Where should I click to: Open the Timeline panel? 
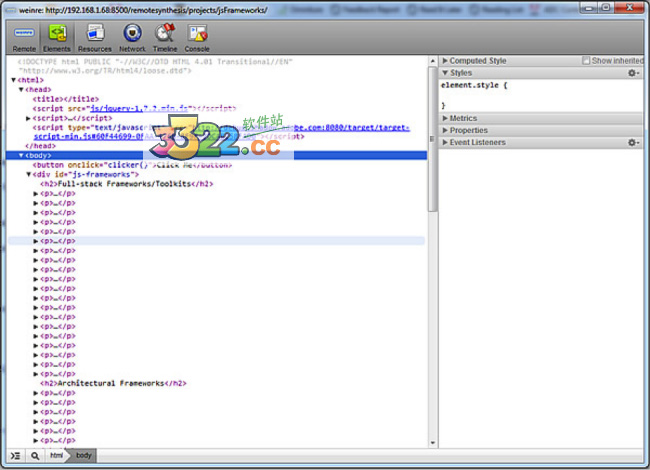click(165, 38)
